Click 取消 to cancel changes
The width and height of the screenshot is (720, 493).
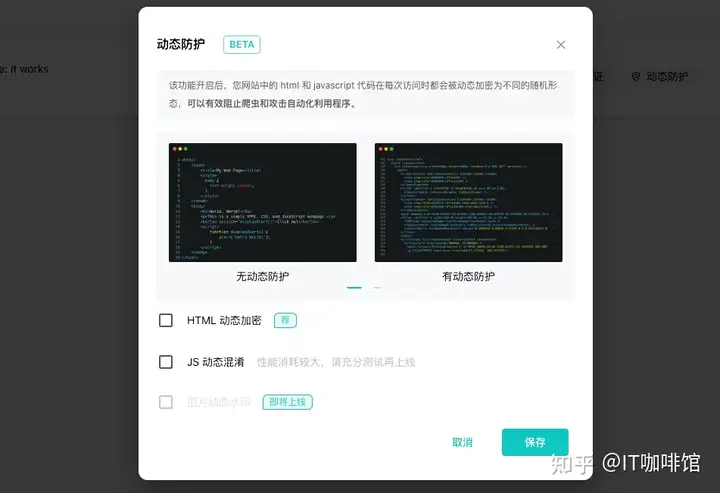pyautogui.click(x=462, y=442)
